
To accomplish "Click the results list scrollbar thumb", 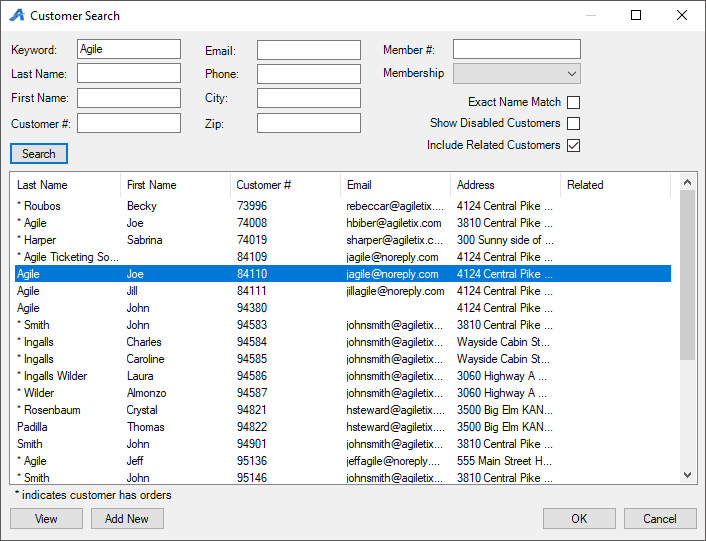I will pyautogui.click(x=687, y=275).
